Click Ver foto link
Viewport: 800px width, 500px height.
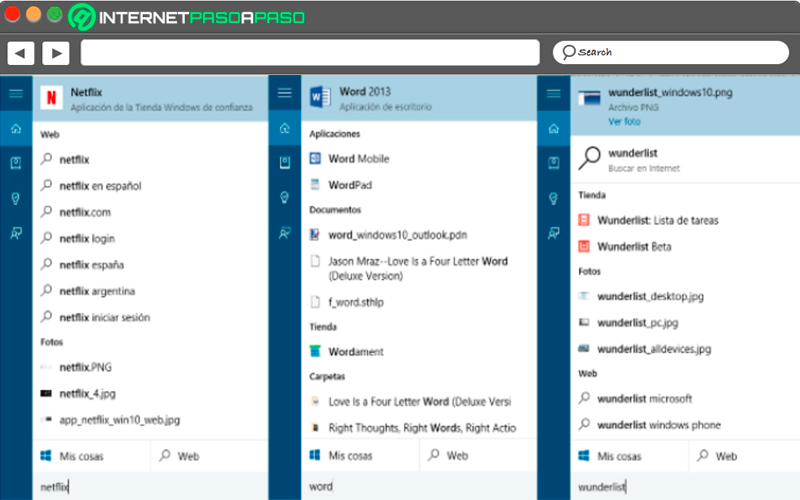tap(624, 121)
